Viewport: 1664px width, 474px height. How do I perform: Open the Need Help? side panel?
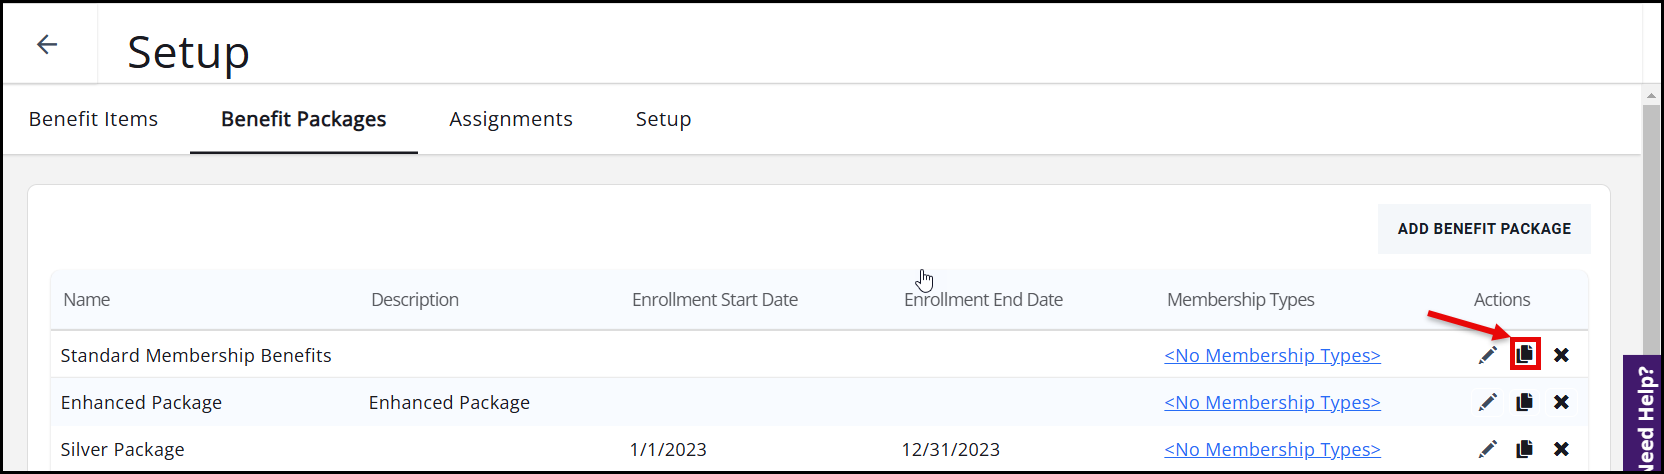point(1644,415)
